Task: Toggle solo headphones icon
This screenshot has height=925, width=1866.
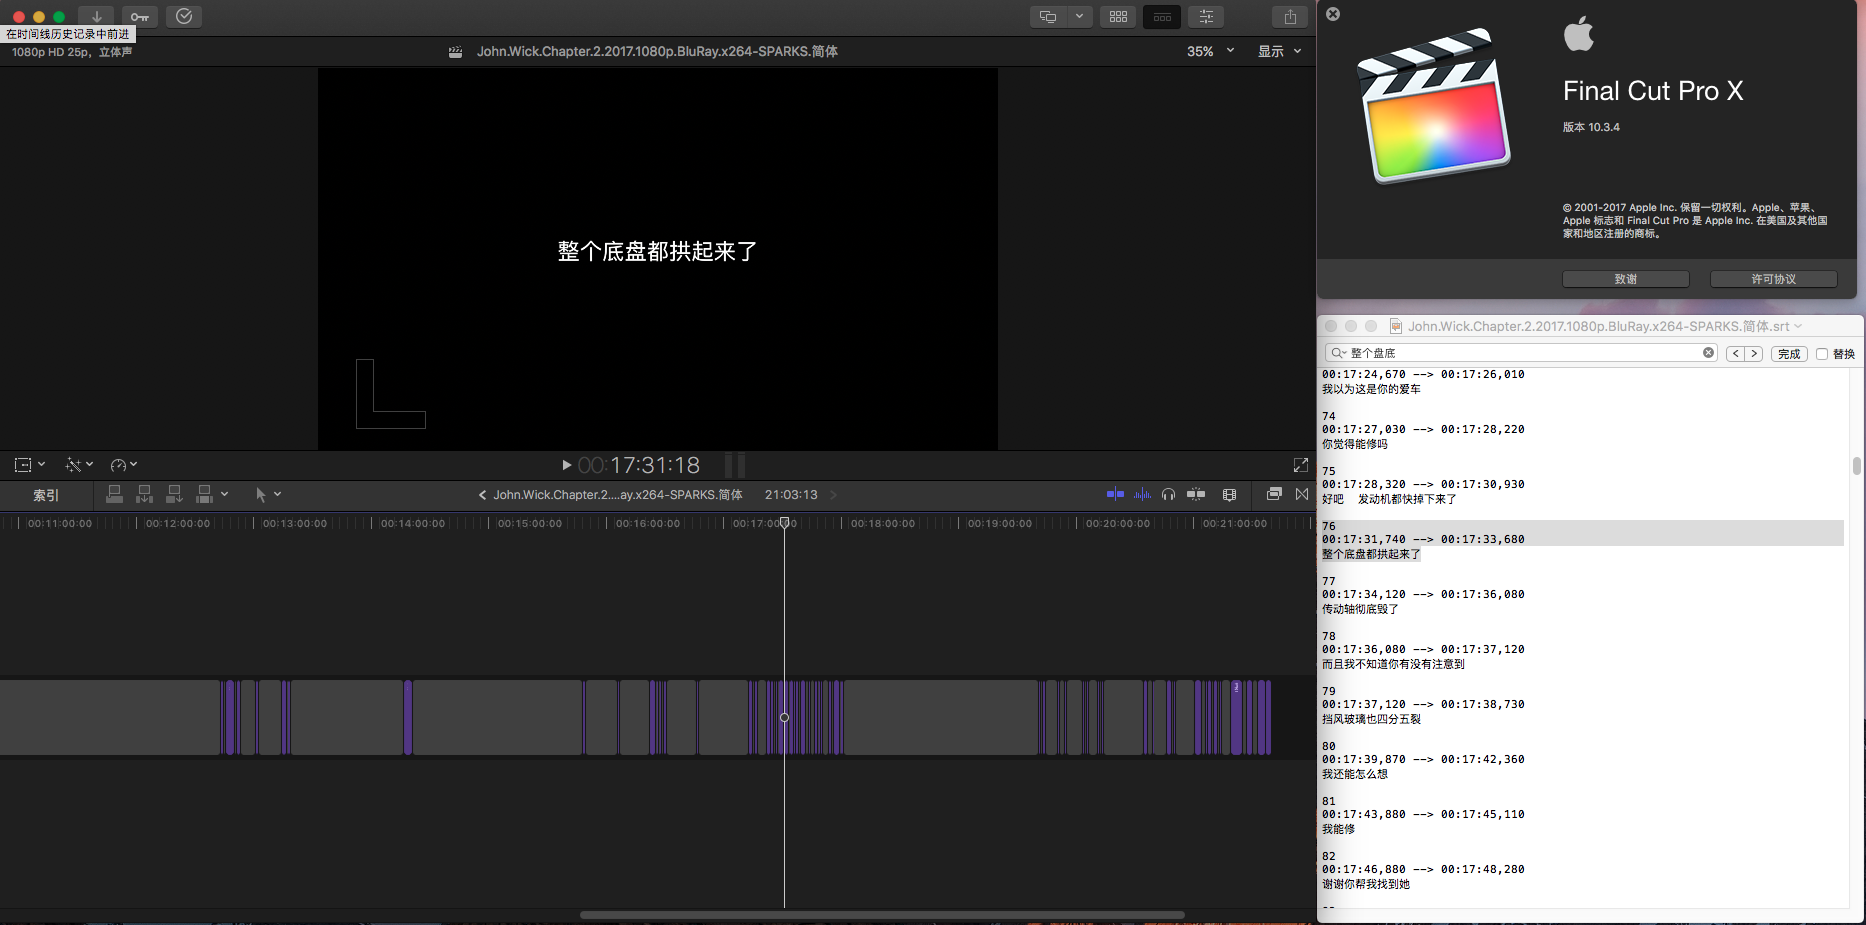Action: pos(1168,494)
